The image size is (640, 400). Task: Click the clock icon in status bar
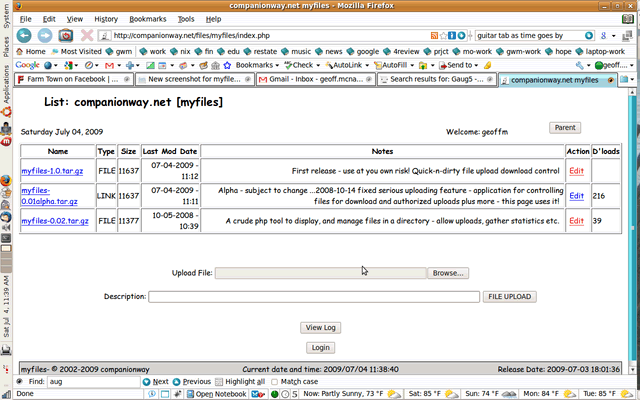click(285, 394)
